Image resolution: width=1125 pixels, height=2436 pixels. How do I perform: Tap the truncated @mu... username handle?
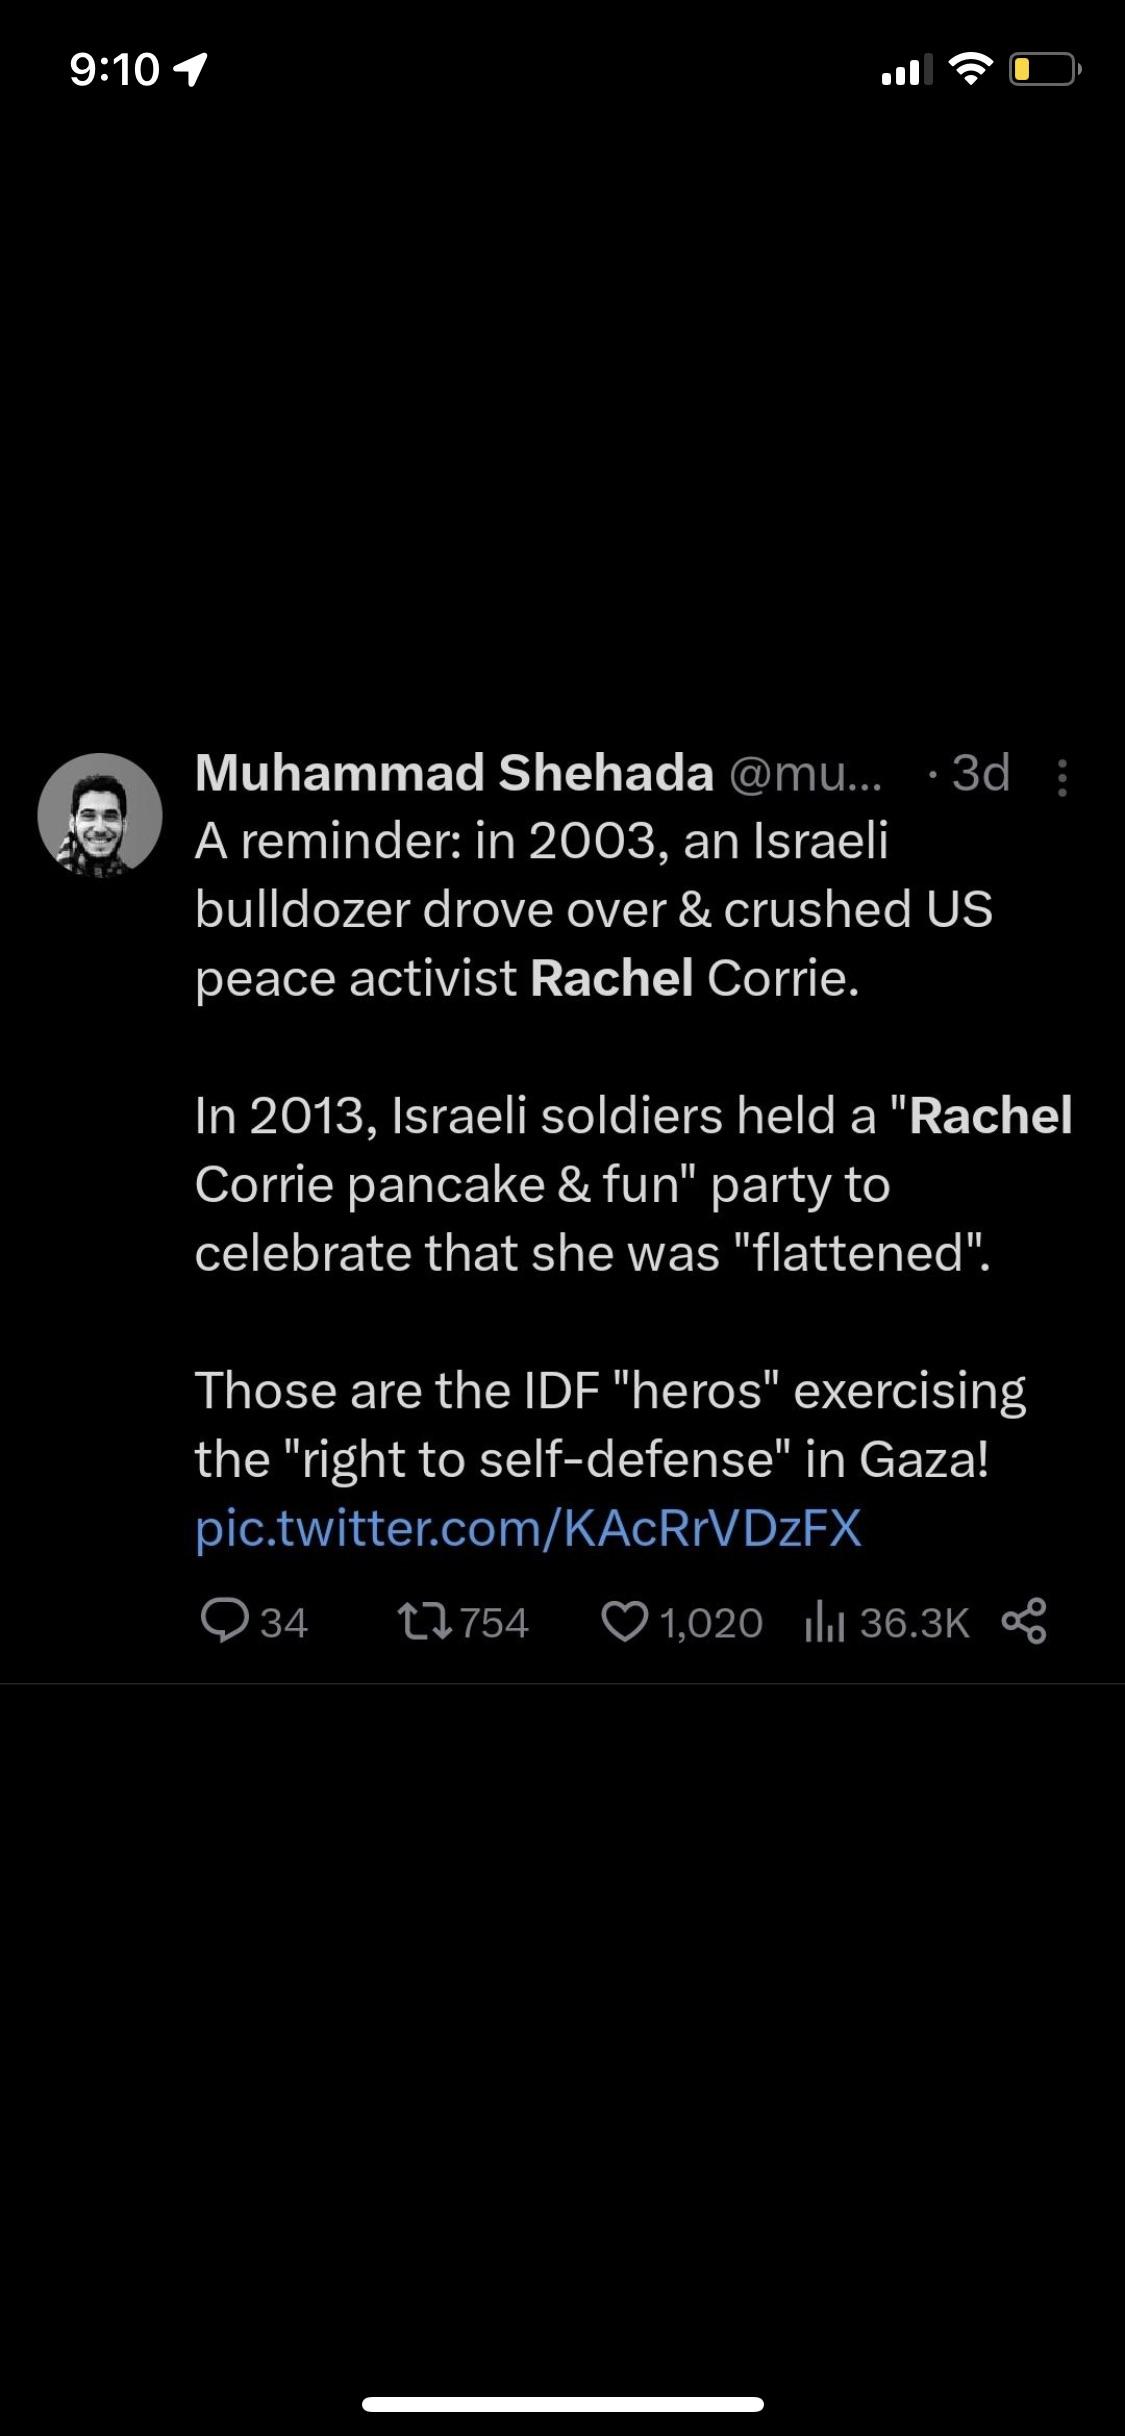(x=806, y=773)
